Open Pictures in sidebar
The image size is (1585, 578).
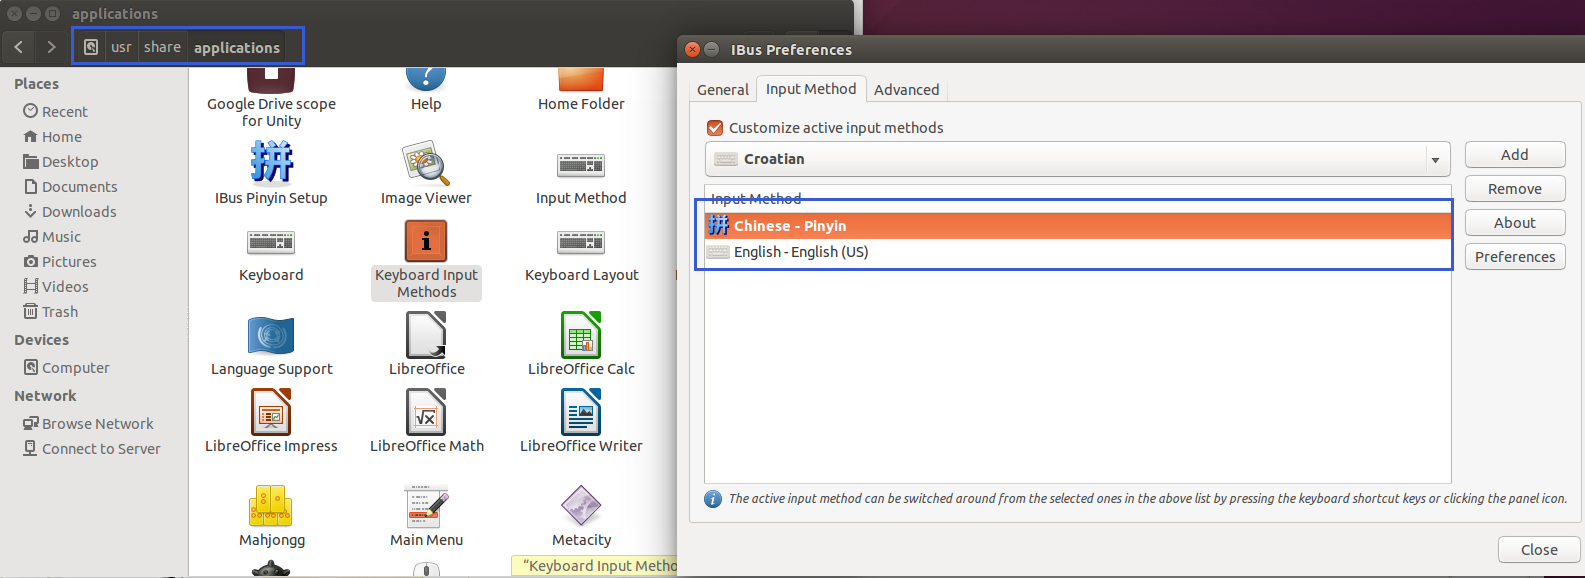[x=69, y=262]
